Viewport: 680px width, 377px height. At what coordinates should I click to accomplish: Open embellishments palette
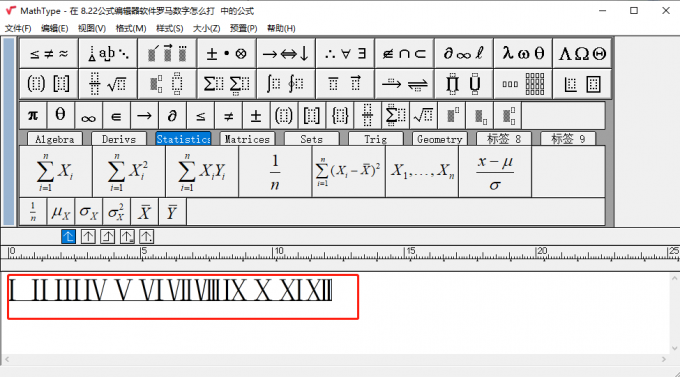167,53
